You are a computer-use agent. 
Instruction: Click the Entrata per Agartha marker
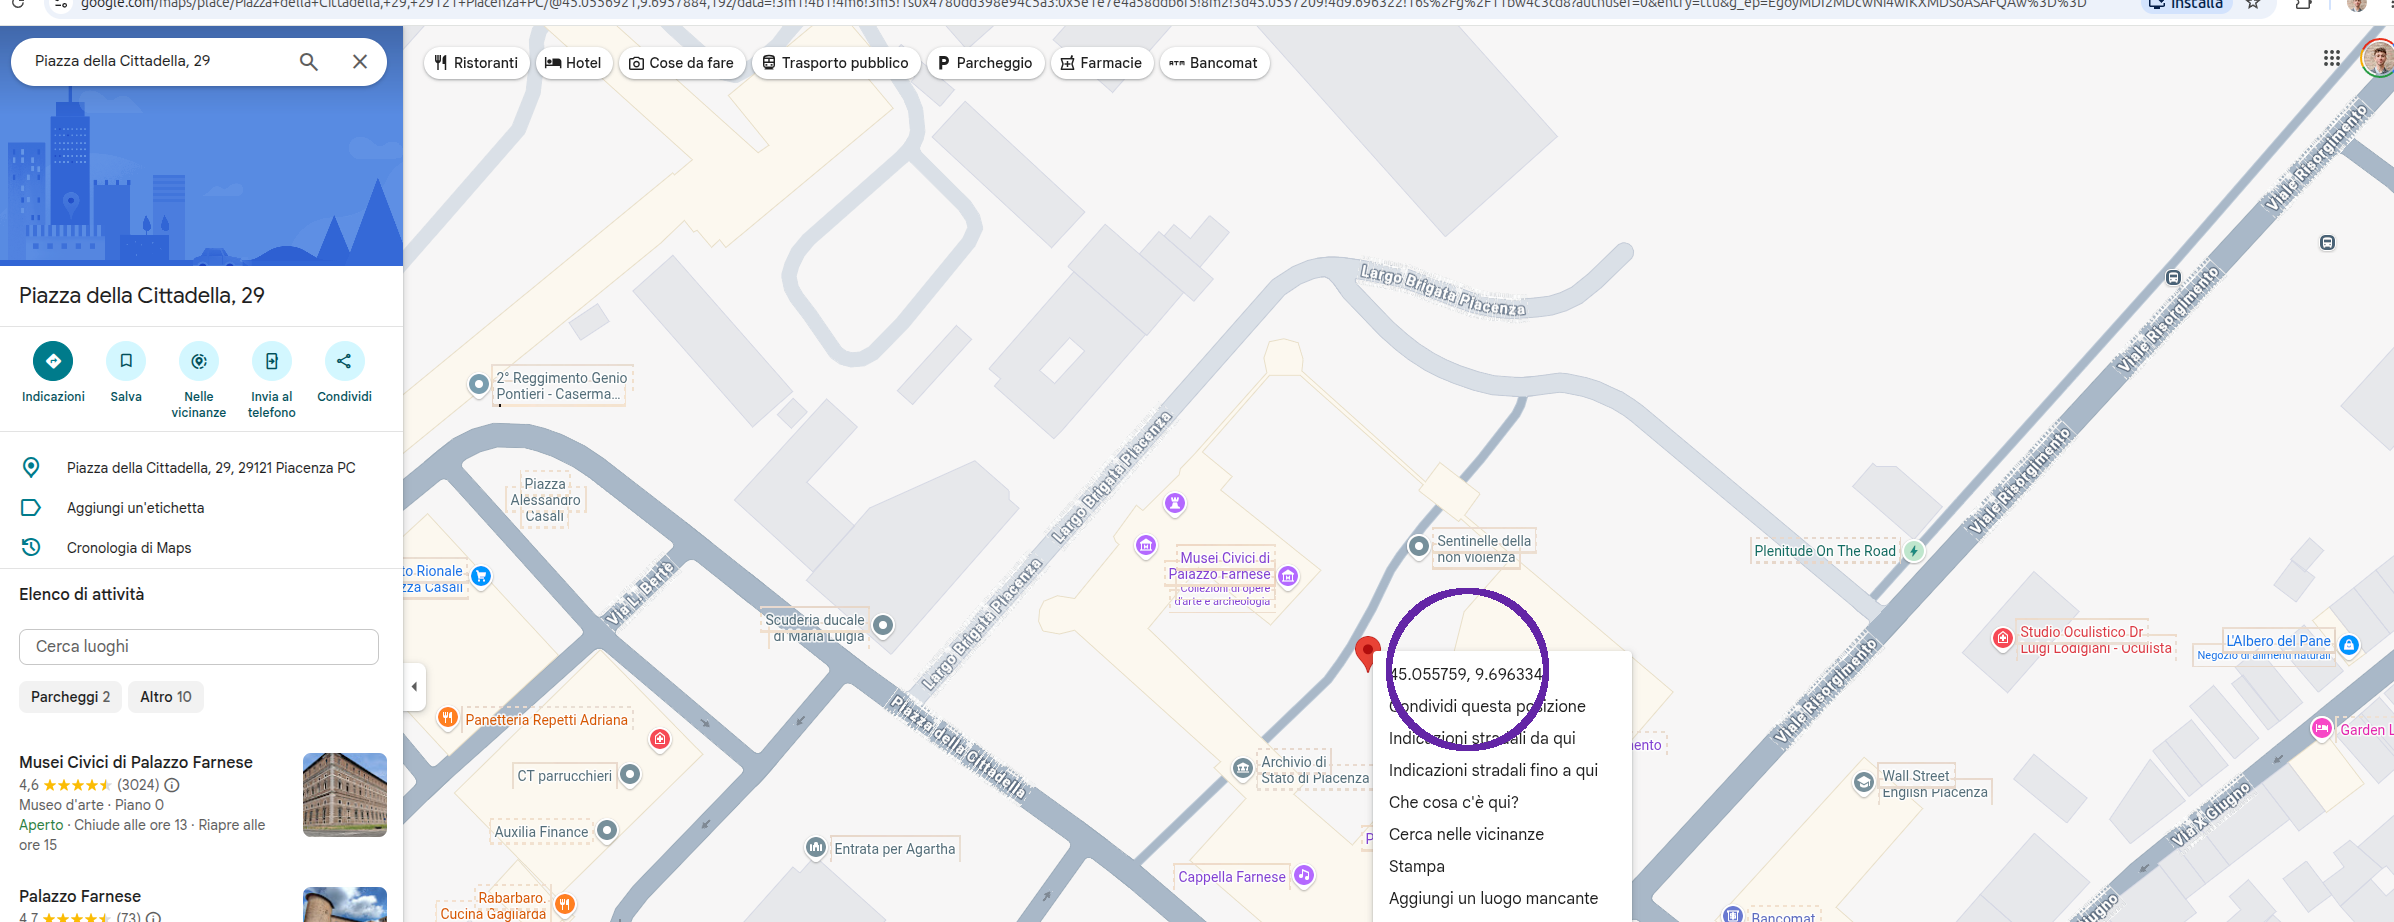click(x=815, y=848)
